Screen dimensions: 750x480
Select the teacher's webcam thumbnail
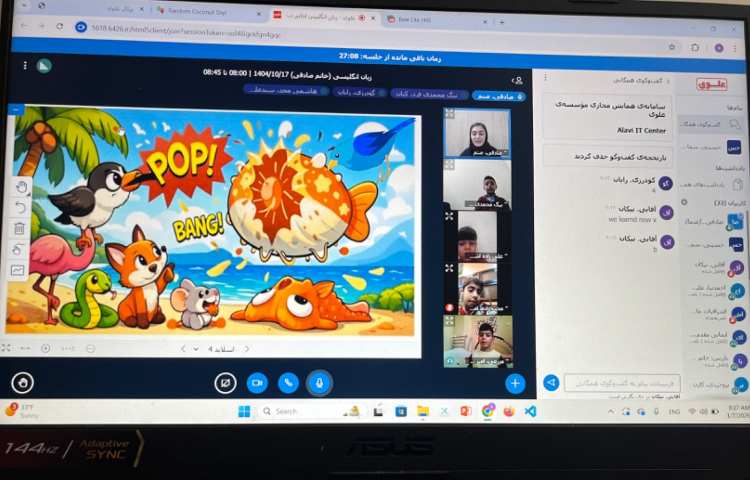pos(477,133)
